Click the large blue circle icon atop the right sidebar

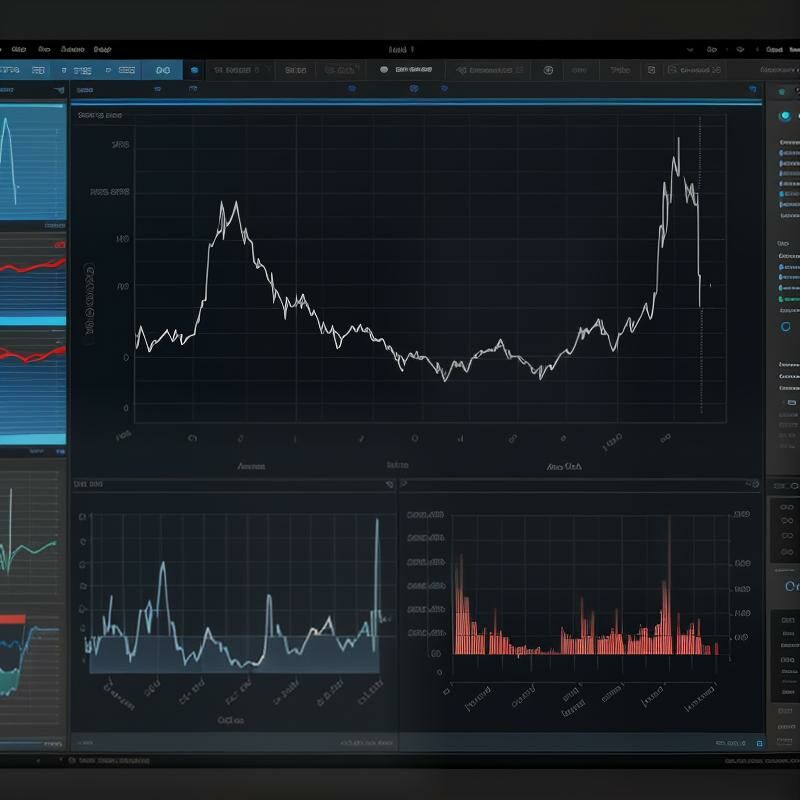click(785, 117)
